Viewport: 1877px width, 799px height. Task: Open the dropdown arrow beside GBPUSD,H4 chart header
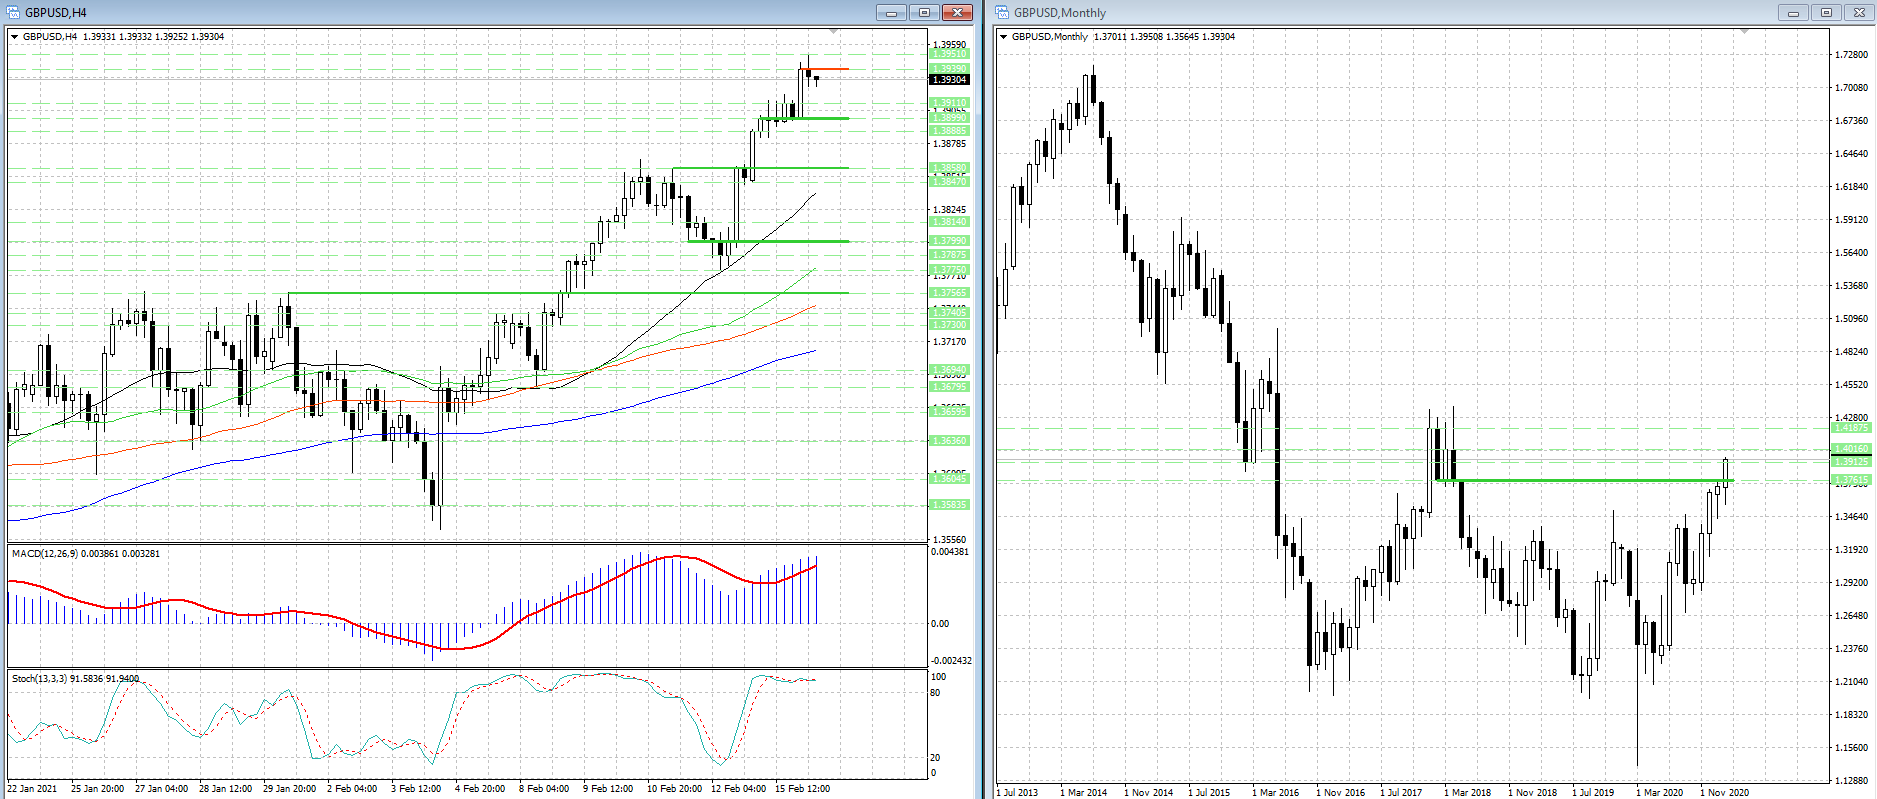point(15,37)
